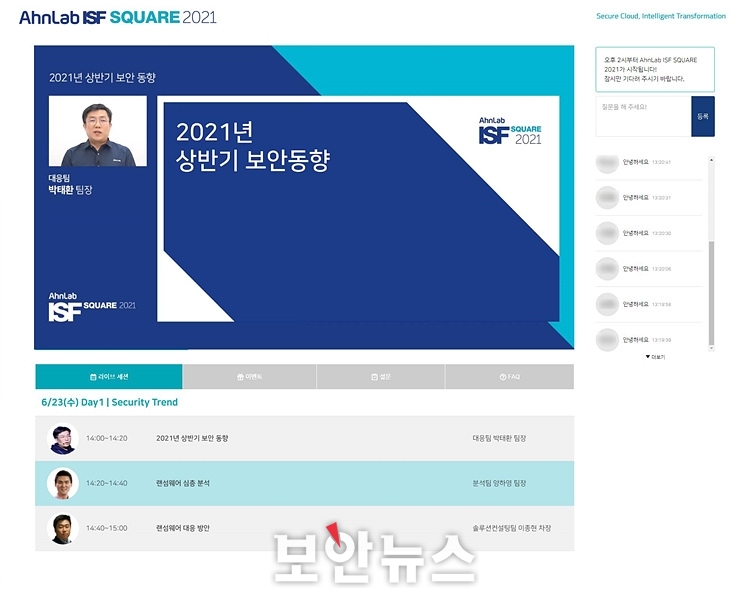Select the 14:00~14:20 보안 동향 session row
The width and height of the screenshot is (750, 598).
[305, 438]
